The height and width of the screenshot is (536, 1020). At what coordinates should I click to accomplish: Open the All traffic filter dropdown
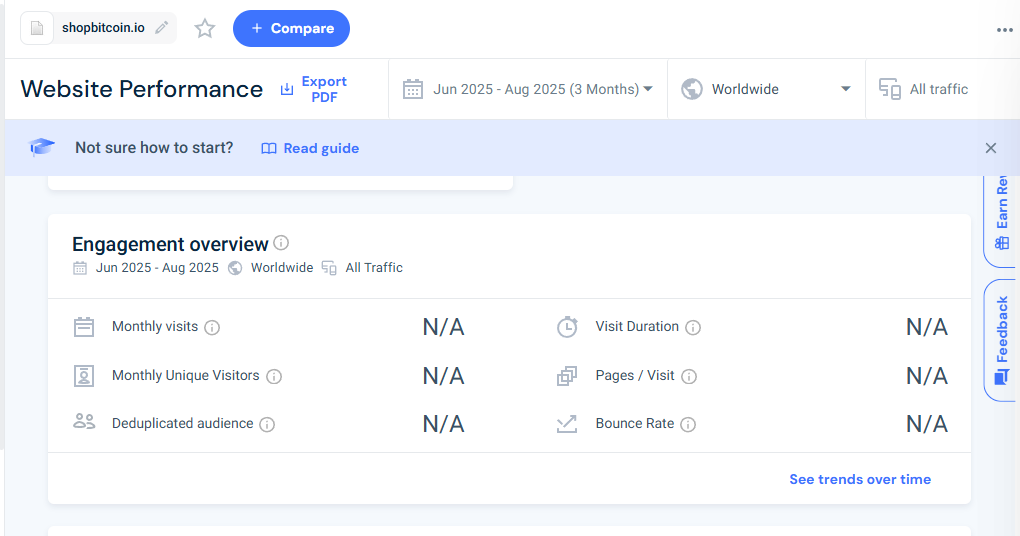click(925, 89)
